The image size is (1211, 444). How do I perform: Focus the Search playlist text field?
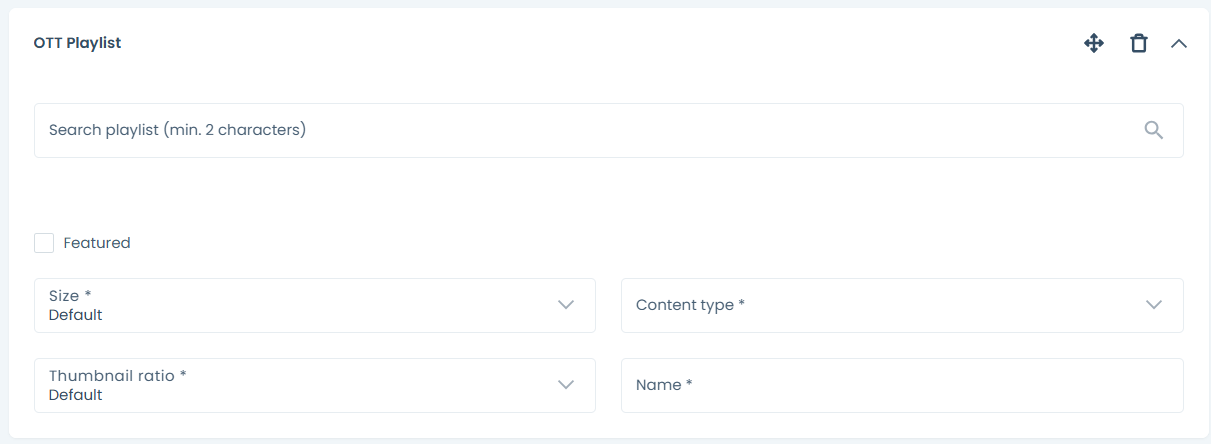pos(580,130)
